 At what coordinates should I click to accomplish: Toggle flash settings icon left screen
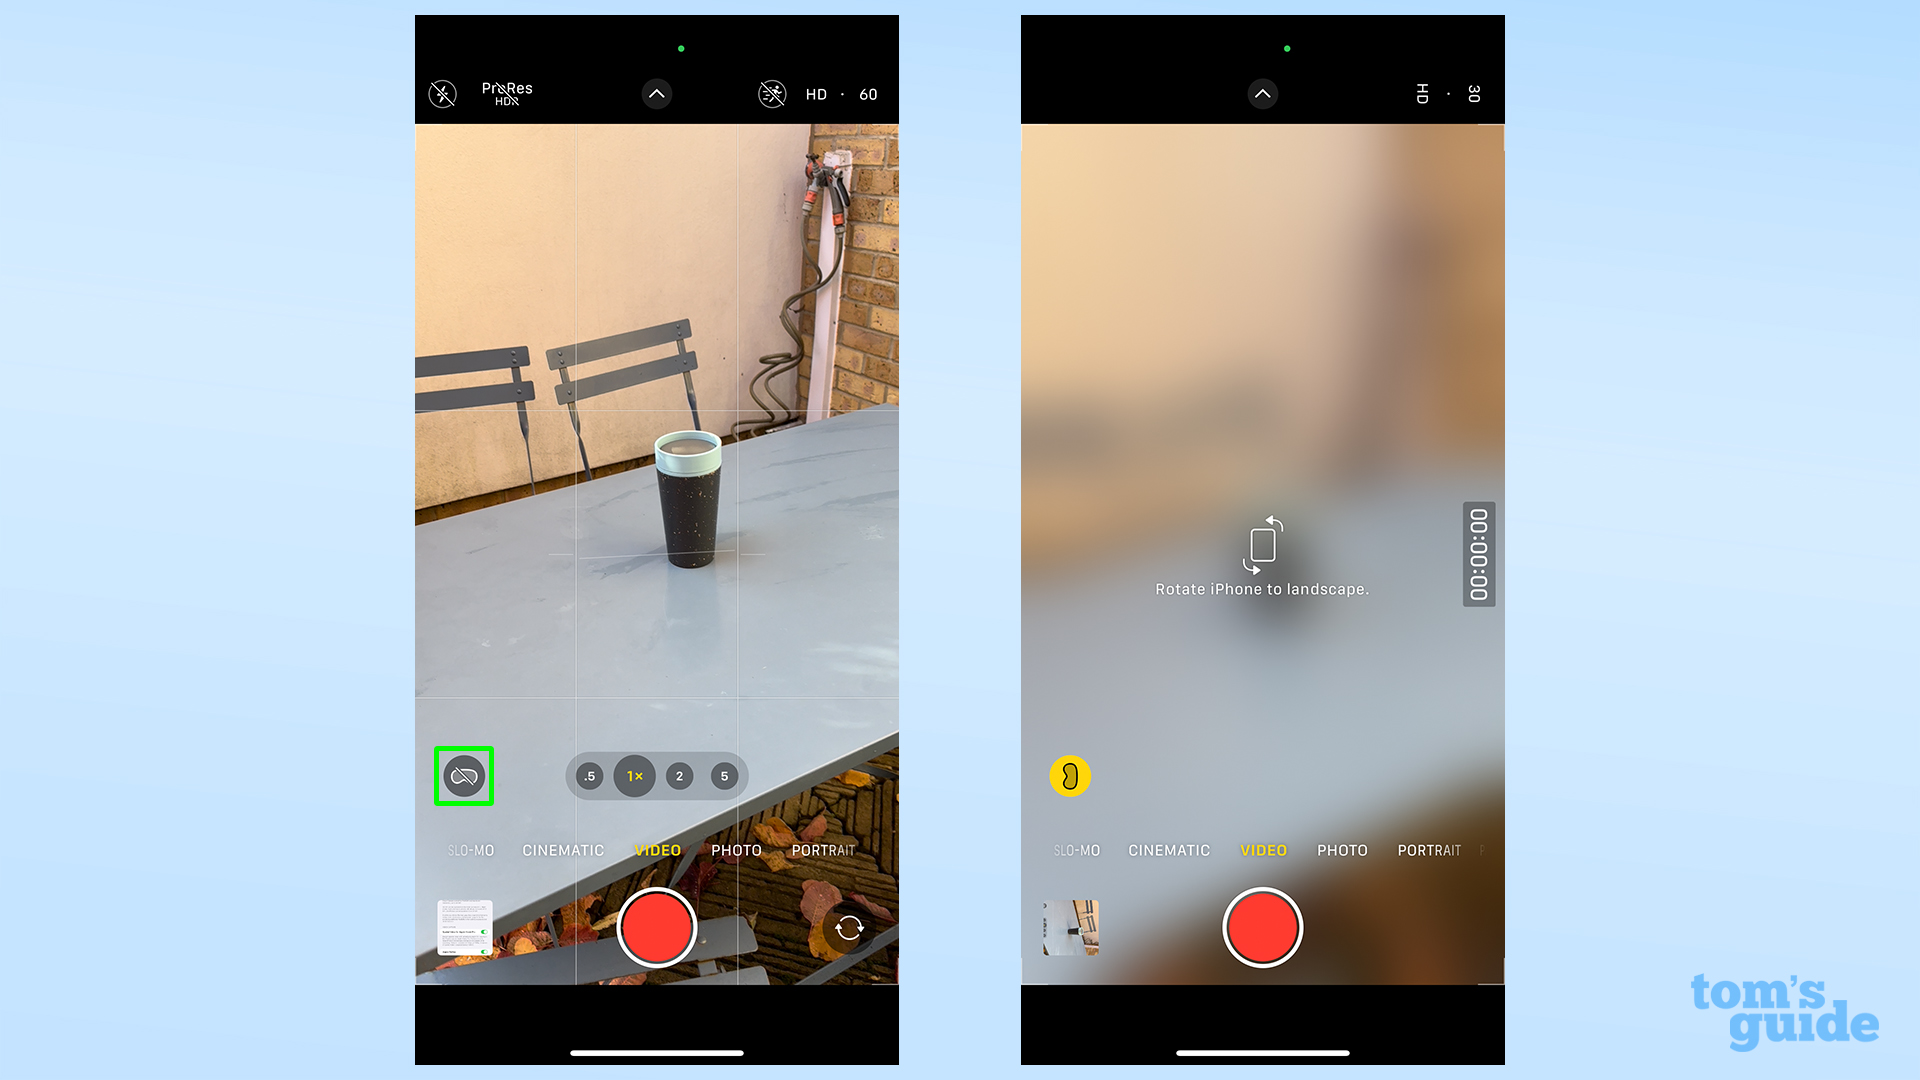click(442, 94)
